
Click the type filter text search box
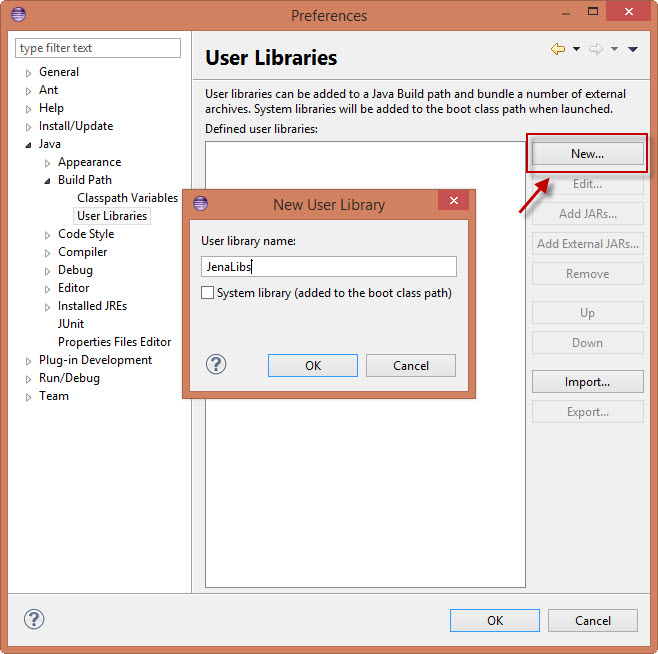[98, 48]
